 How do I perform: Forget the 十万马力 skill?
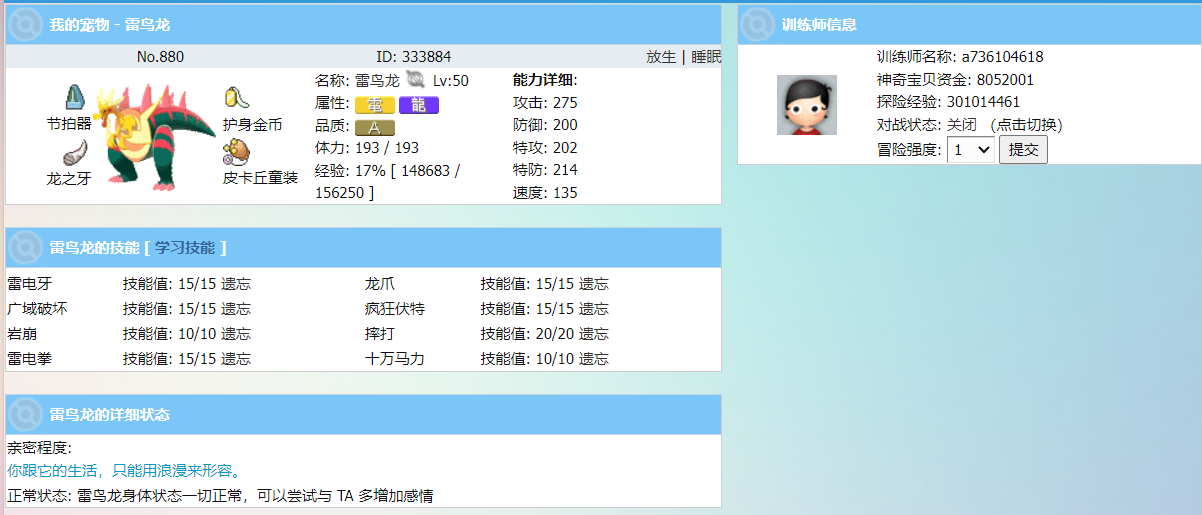click(593, 359)
